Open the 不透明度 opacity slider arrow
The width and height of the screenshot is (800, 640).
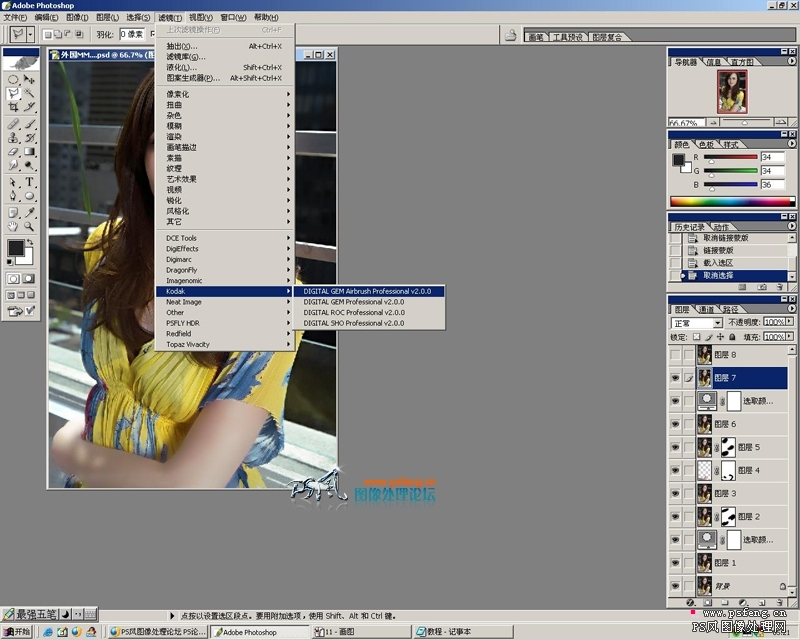(790, 322)
